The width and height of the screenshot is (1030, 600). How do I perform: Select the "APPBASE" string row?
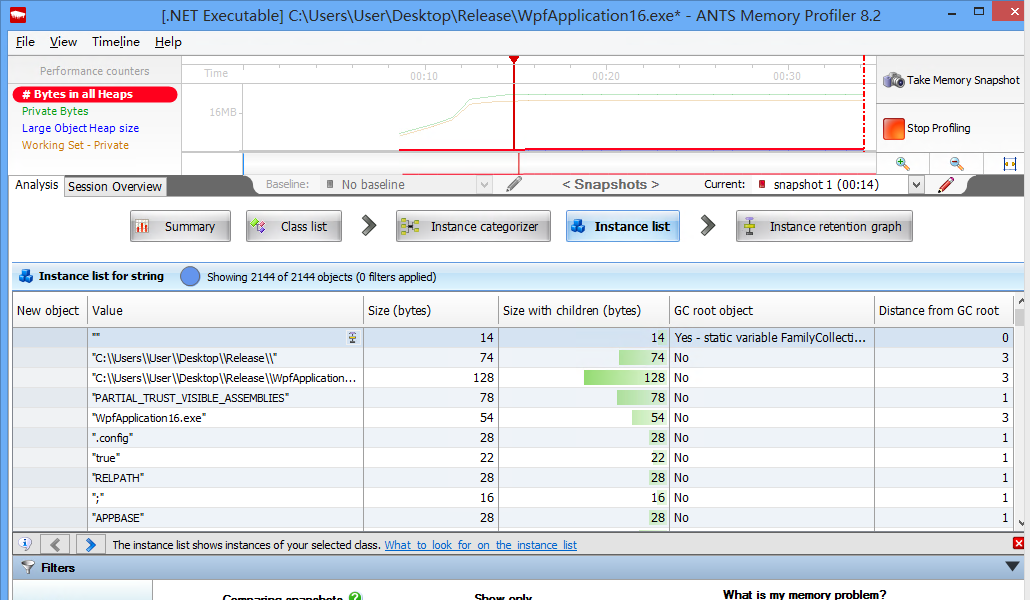tap(512, 518)
